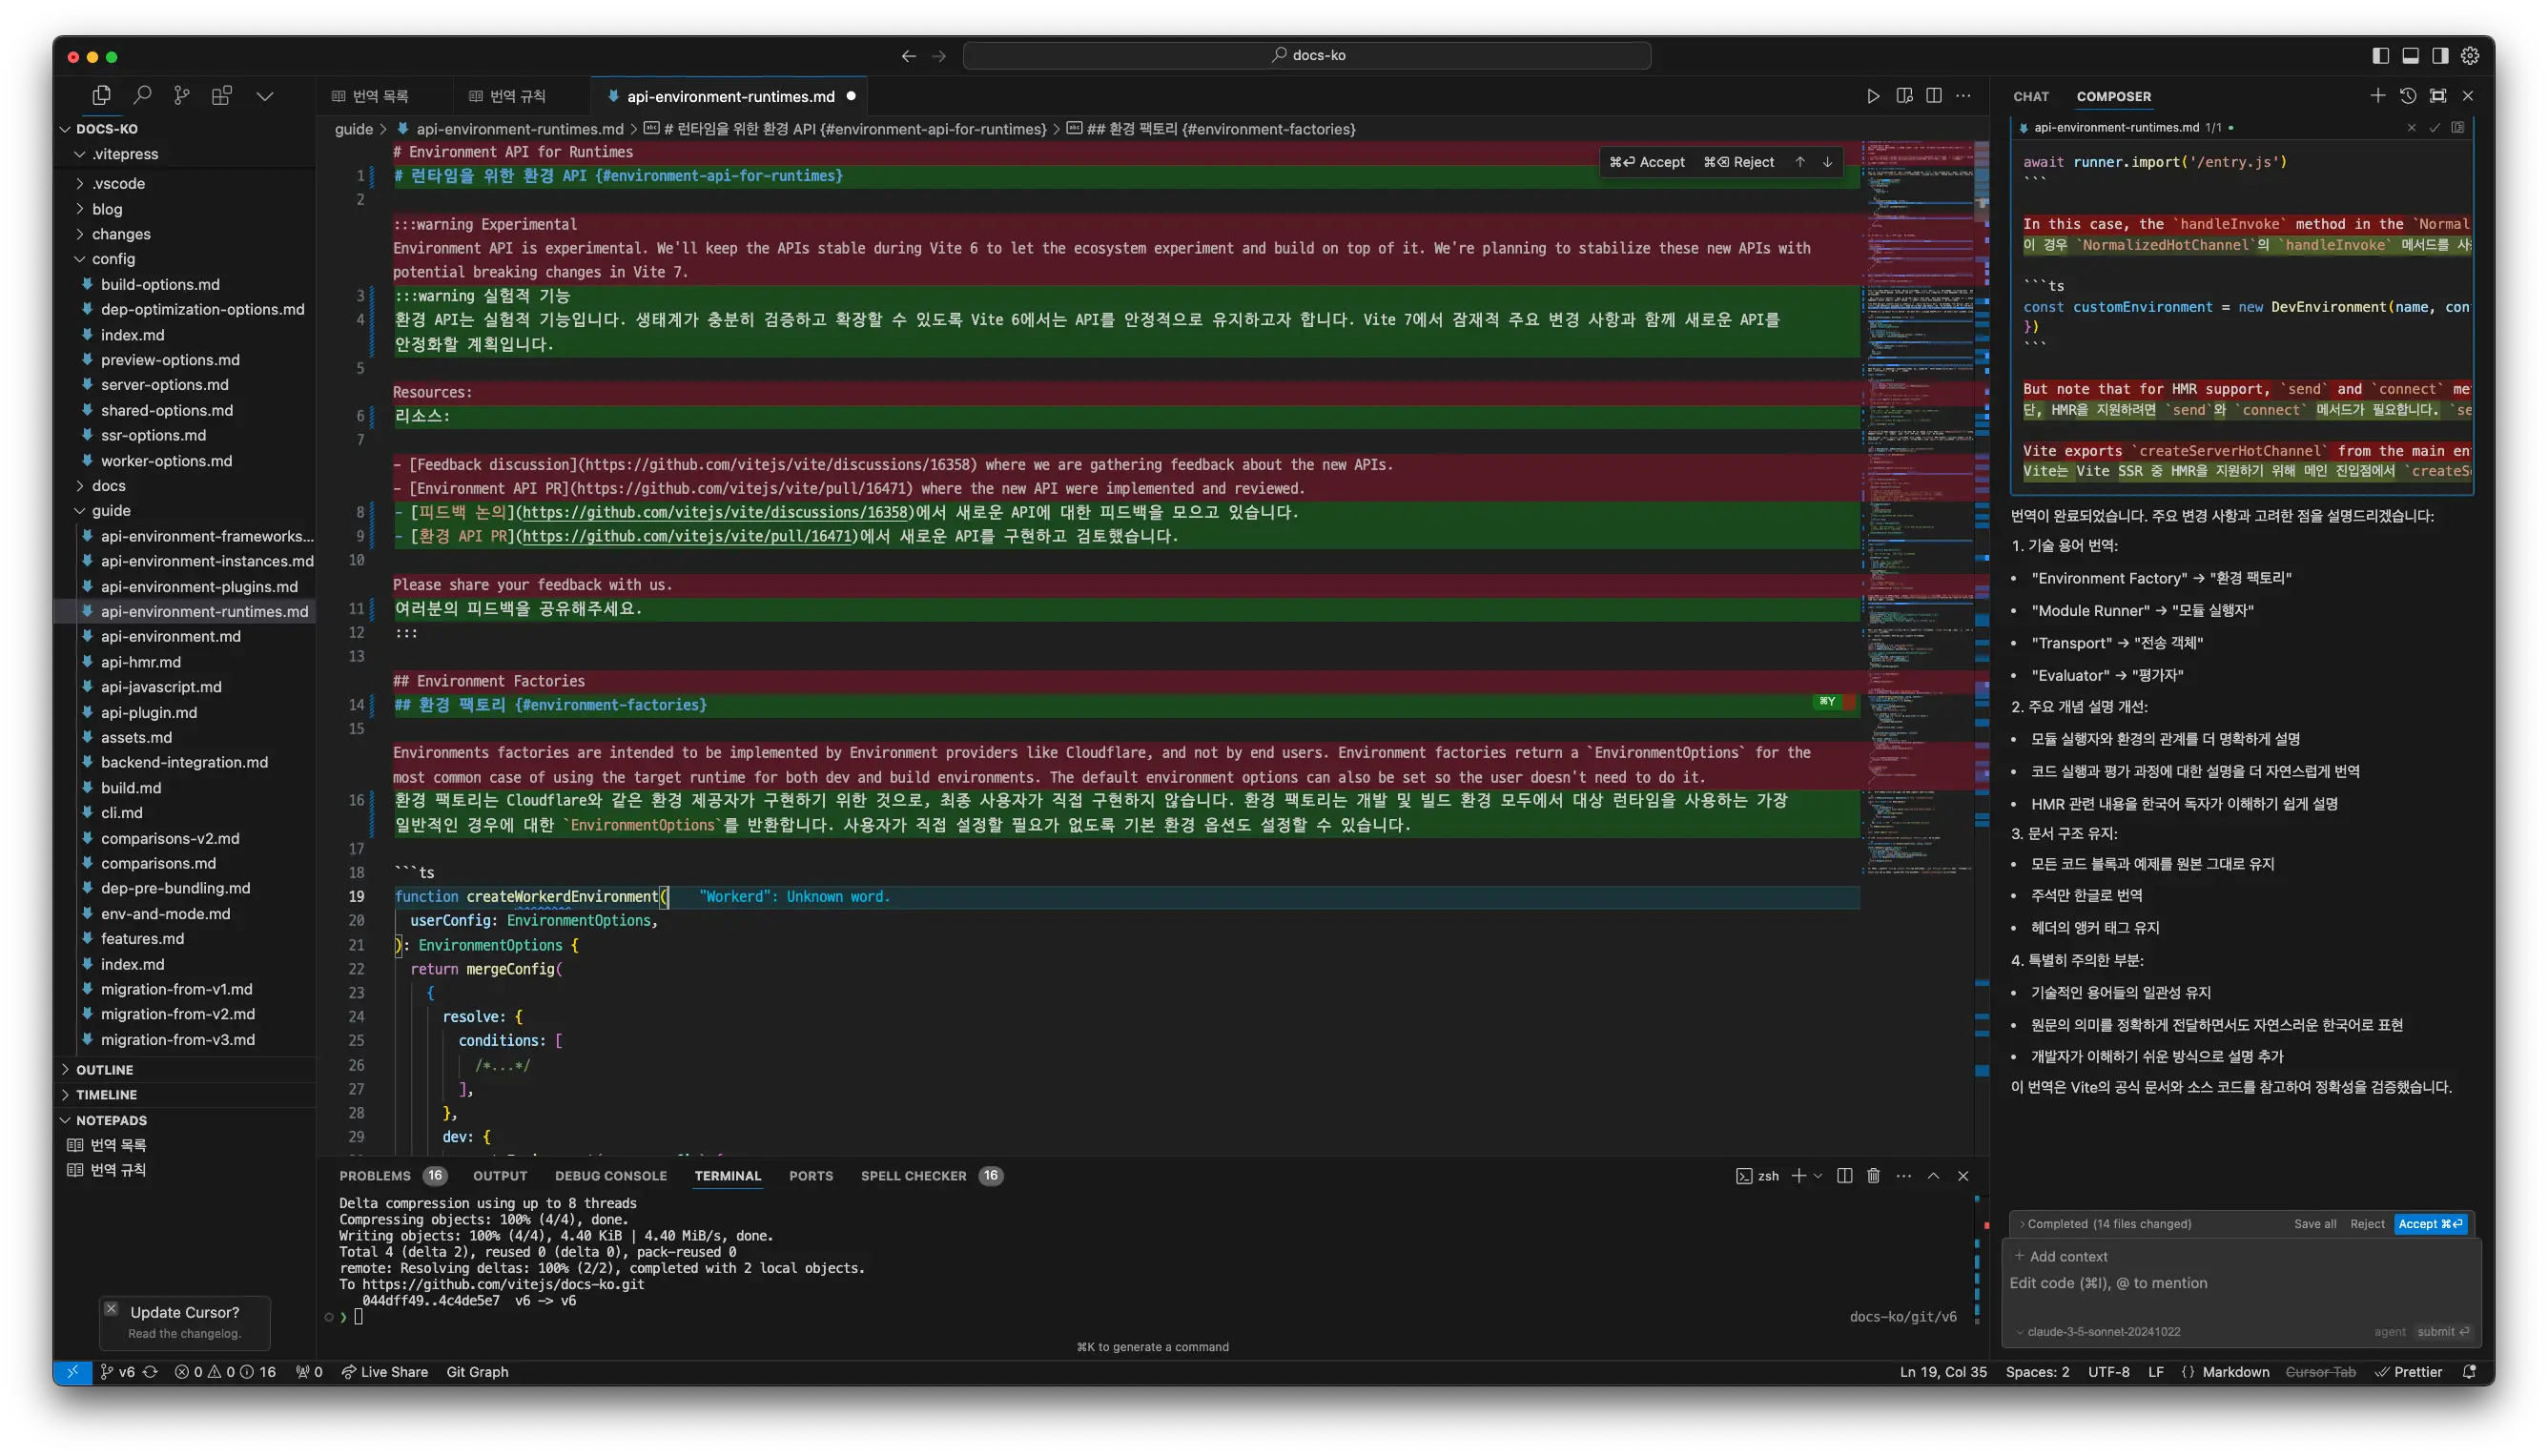Reject the diff hunk in editor
Image resolution: width=2548 pixels, height=1456 pixels.
point(1739,162)
